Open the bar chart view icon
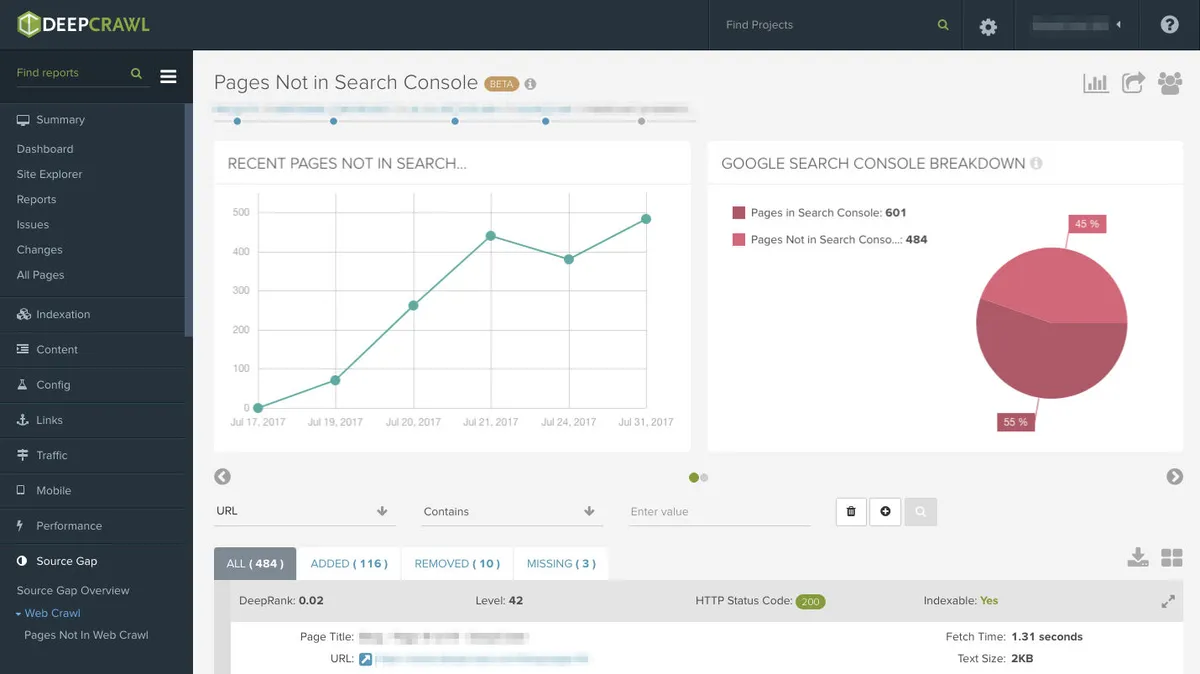Screen dimensions: 1200x674 pos(1095,83)
